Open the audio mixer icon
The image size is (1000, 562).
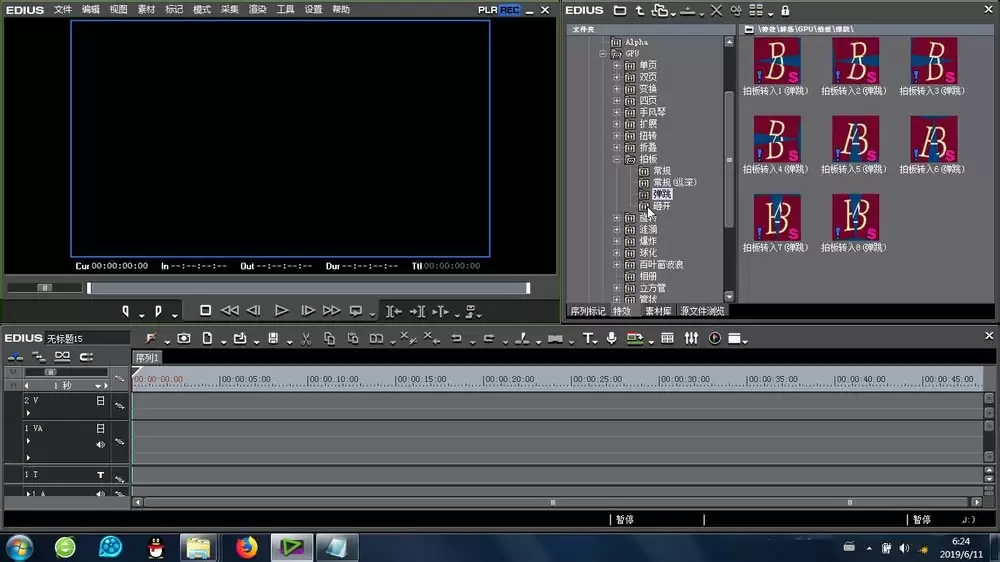point(691,339)
